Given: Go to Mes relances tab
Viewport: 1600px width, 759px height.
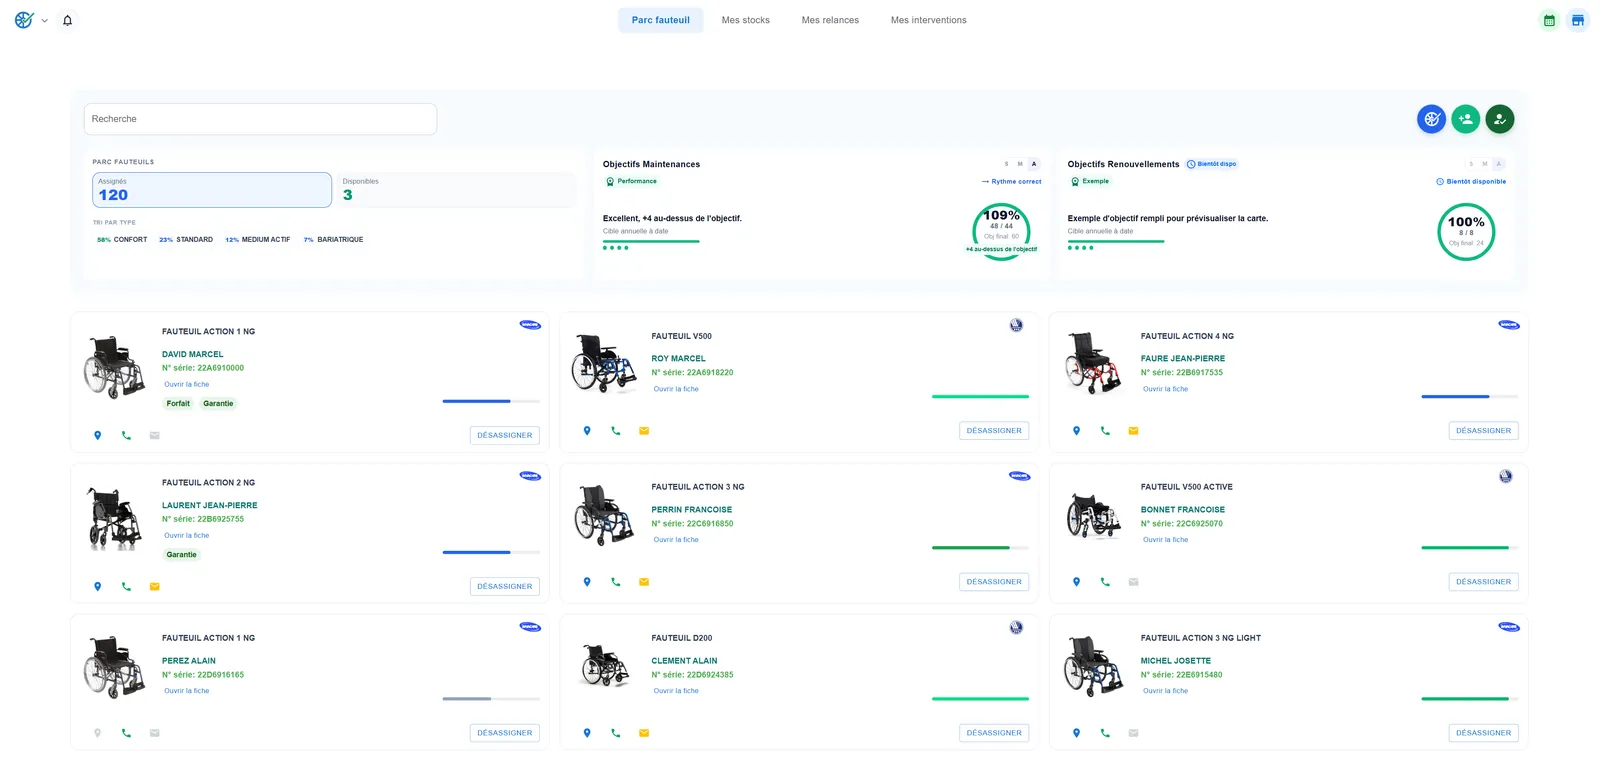Looking at the screenshot, I should [x=830, y=20].
